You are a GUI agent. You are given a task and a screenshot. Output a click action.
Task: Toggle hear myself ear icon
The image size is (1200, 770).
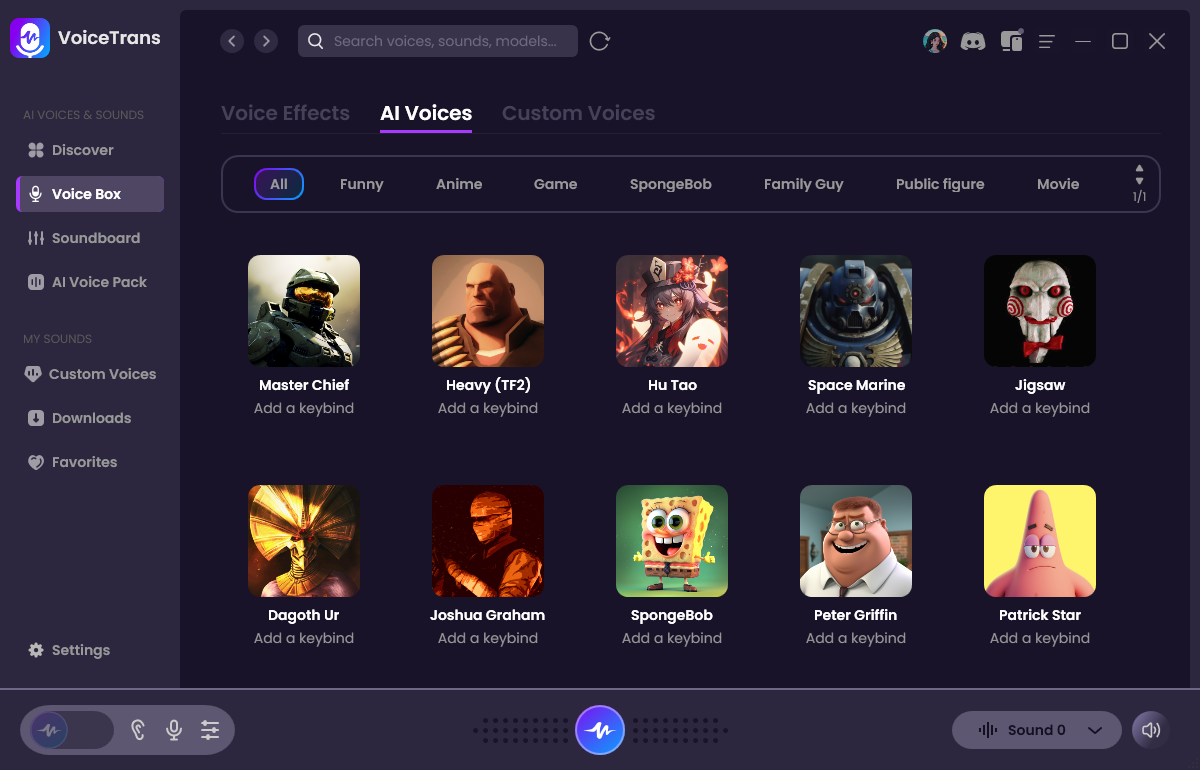[138, 730]
